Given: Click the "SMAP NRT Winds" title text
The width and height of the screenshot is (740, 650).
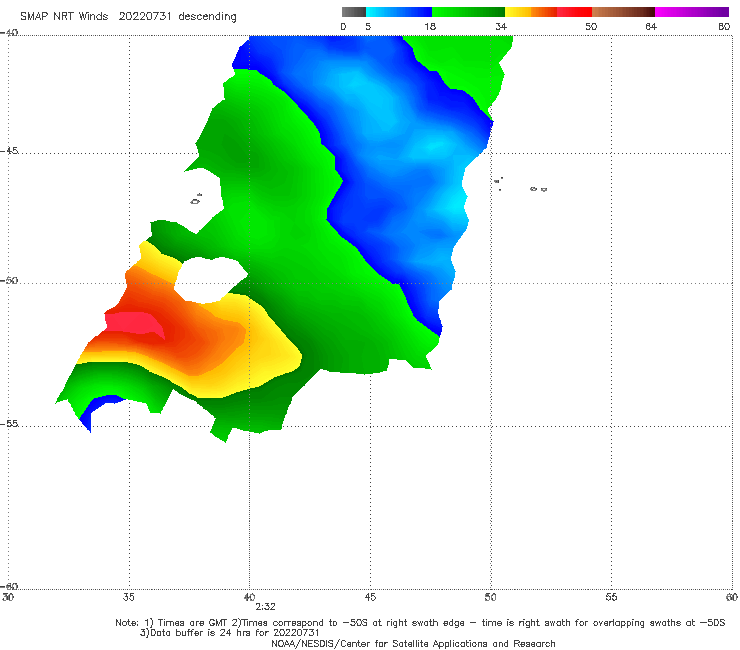Looking at the screenshot, I should pyautogui.click(x=64, y=17).
